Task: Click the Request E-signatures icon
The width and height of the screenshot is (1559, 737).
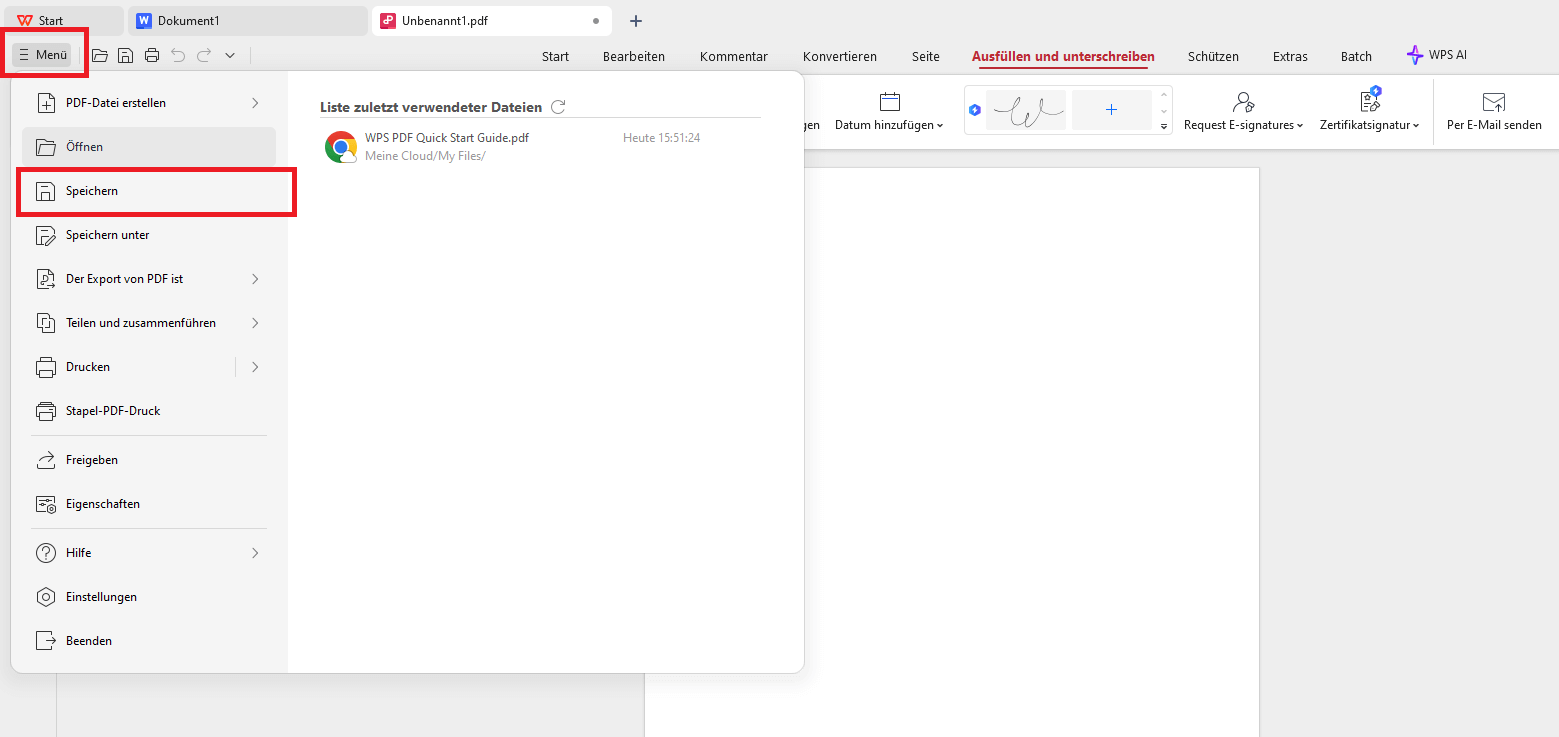Action: [x=1243, y=101]
